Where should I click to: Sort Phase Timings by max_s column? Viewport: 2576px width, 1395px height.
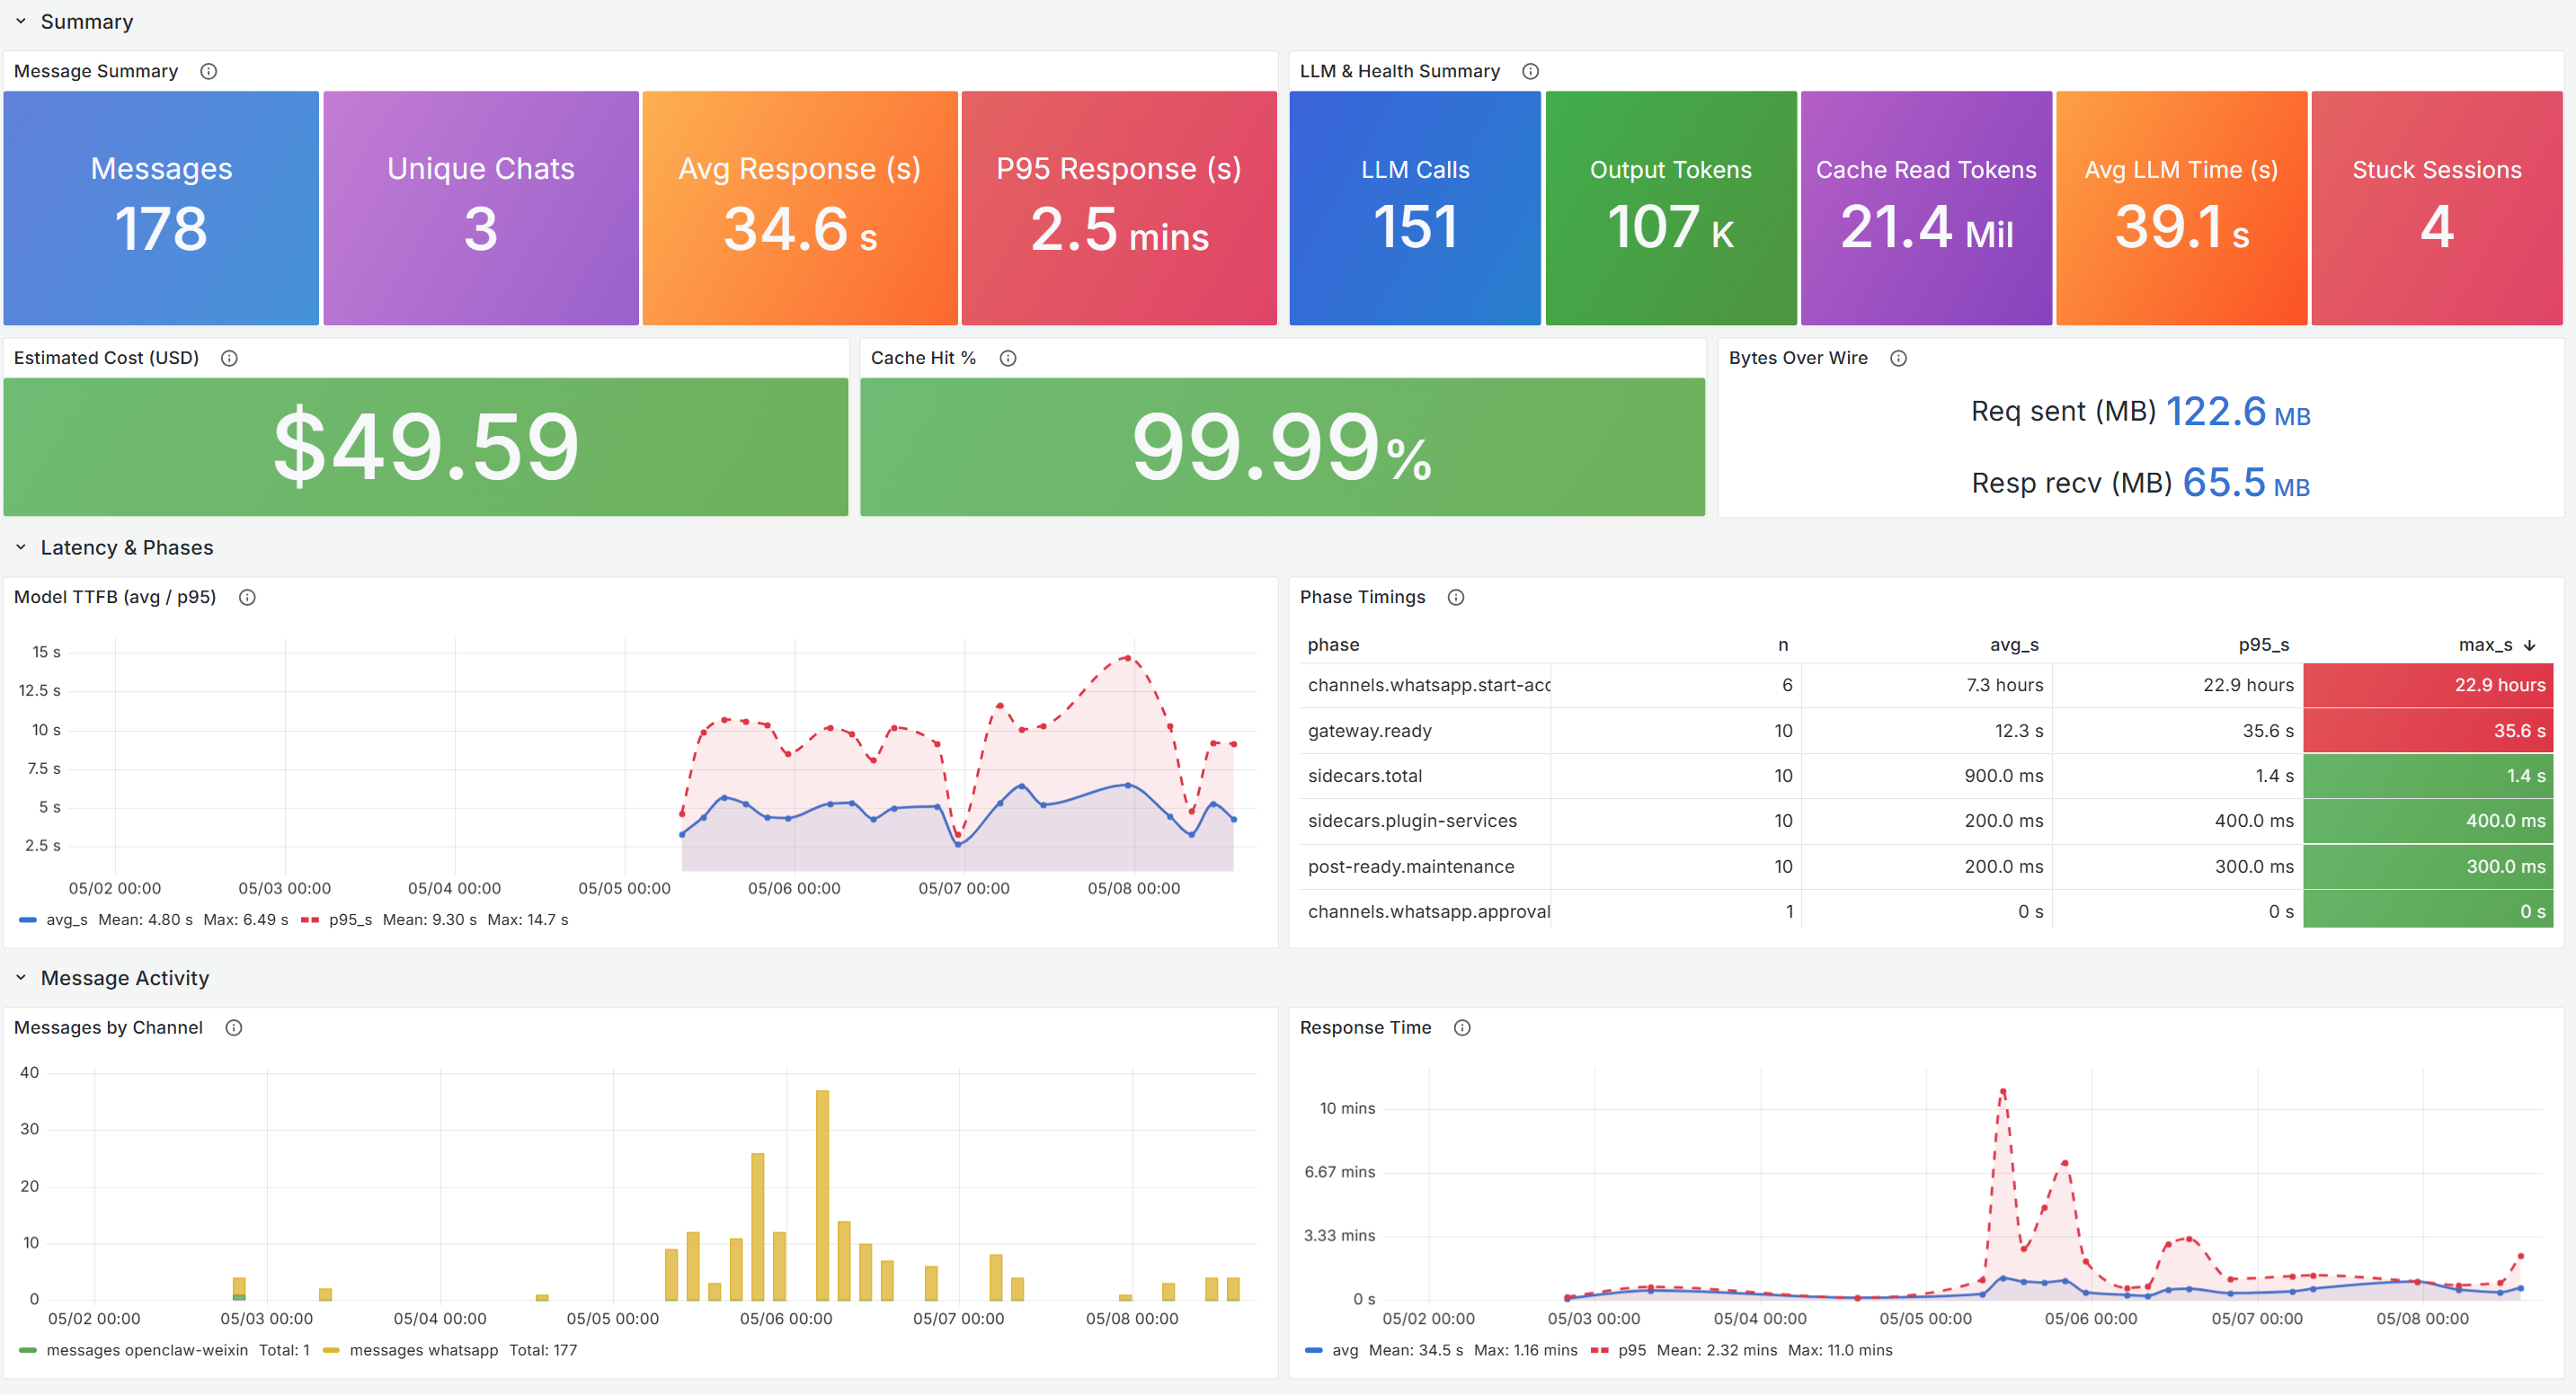point(2485,645)
